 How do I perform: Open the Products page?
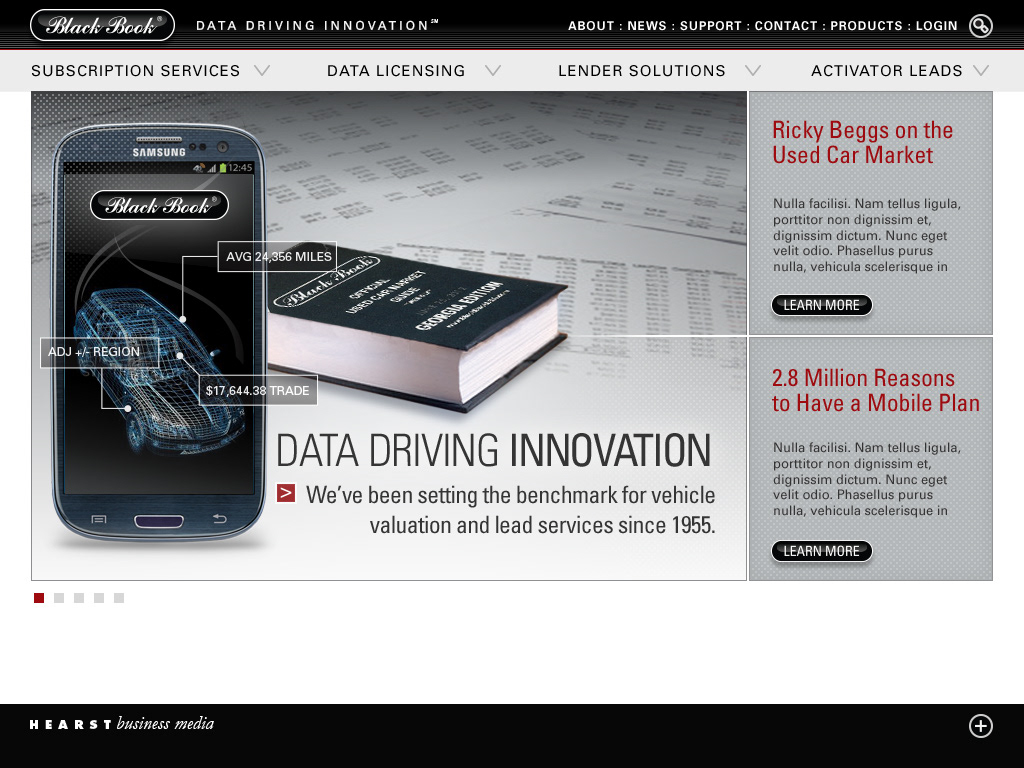pos(866,26)
